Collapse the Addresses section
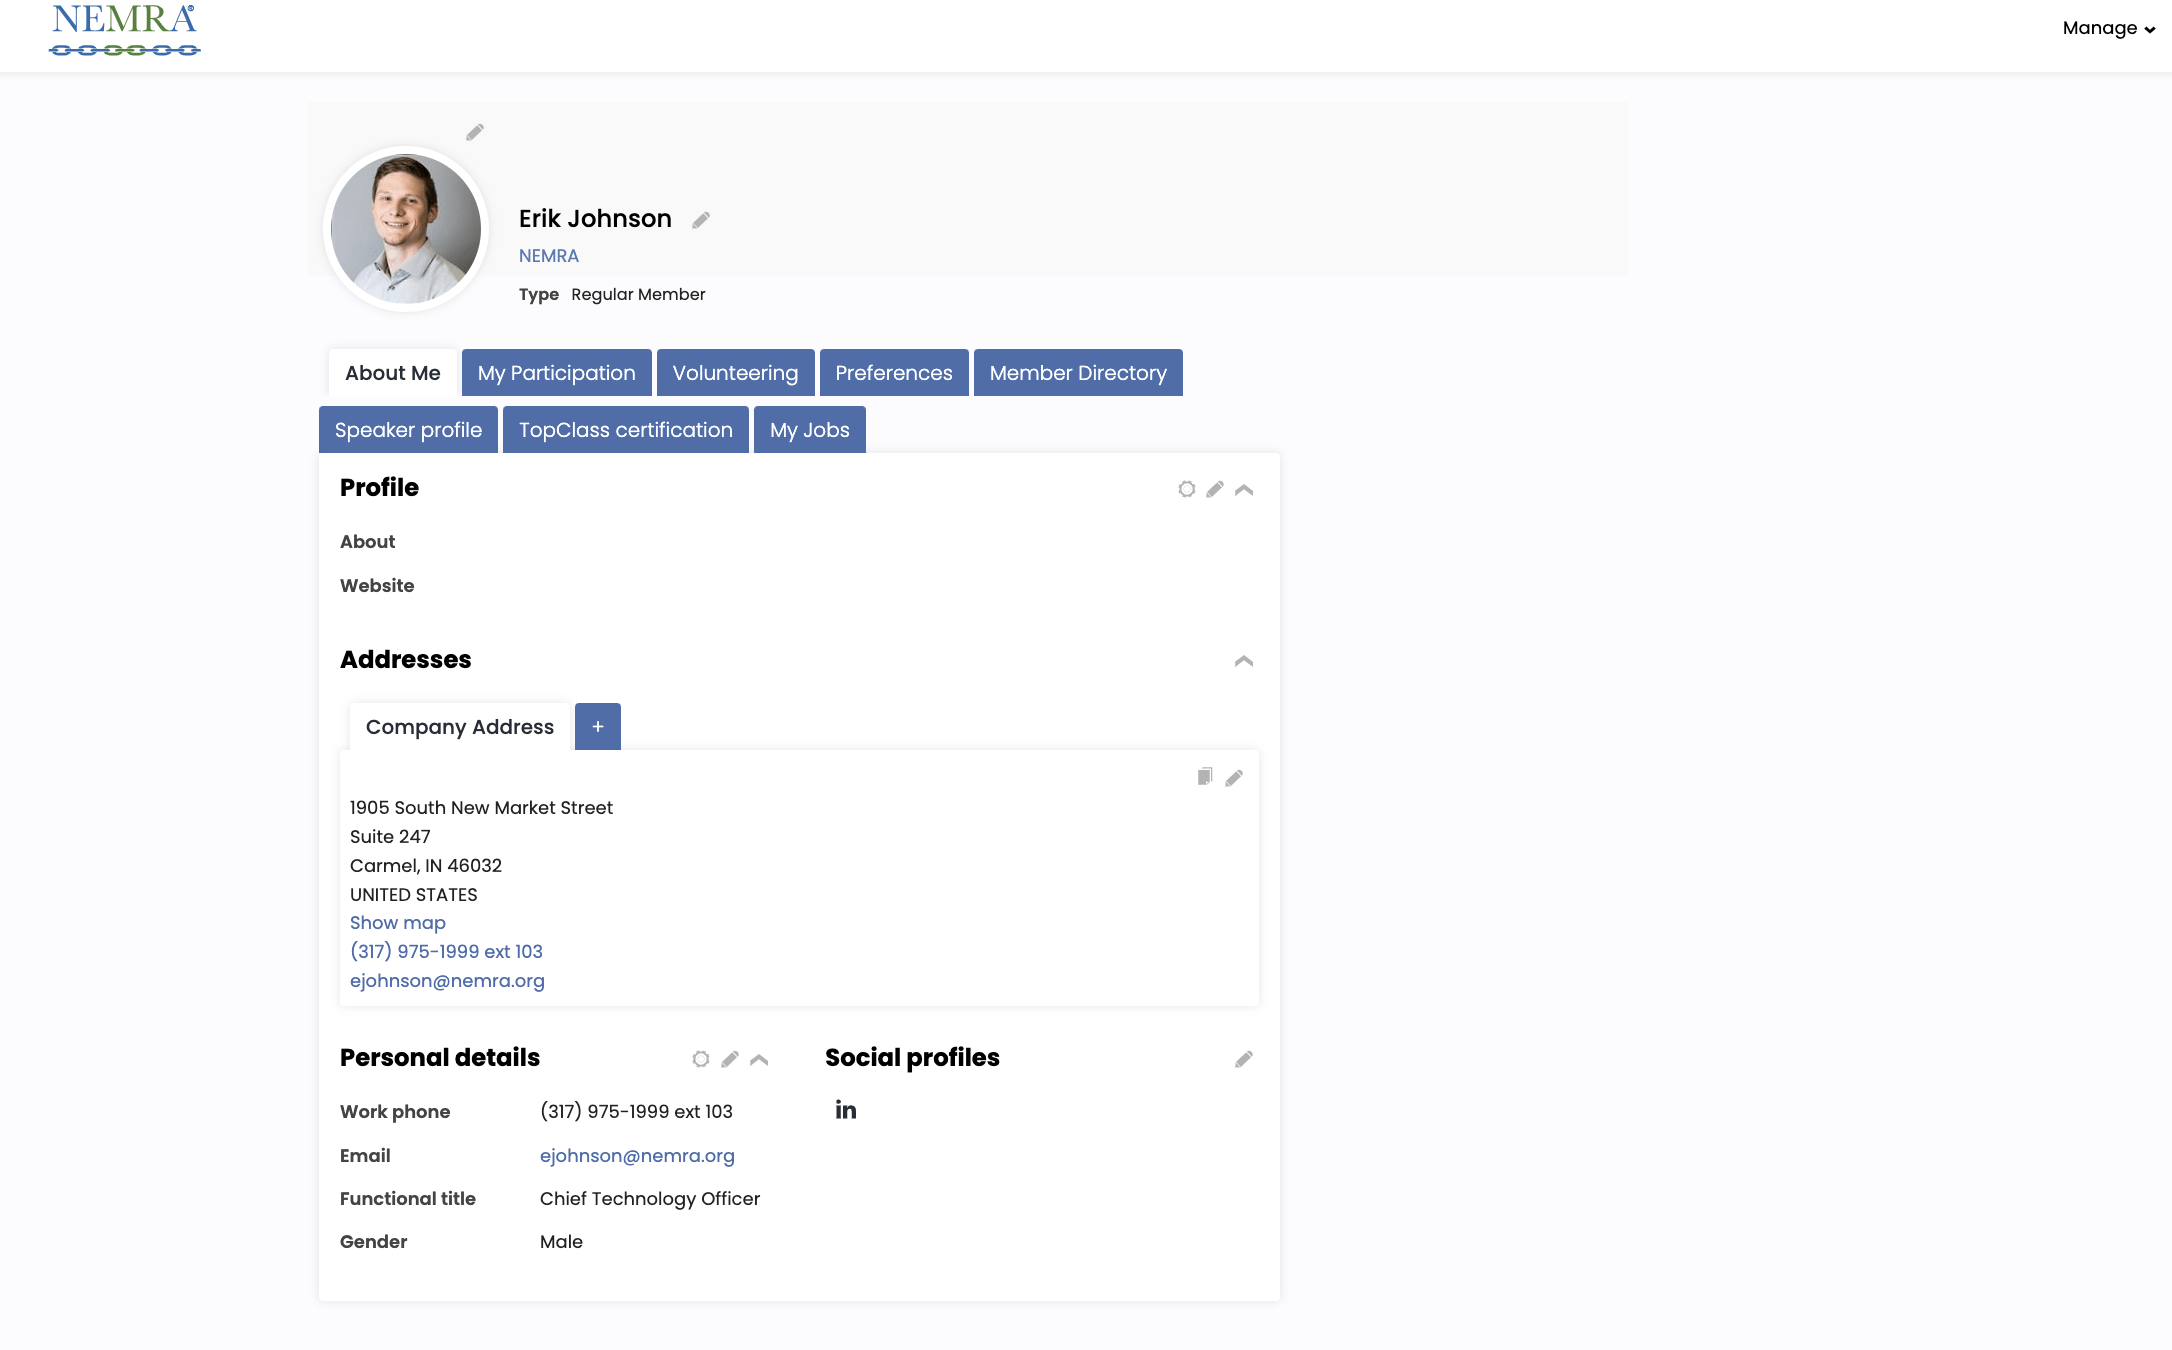 (x=1244, y=661)
